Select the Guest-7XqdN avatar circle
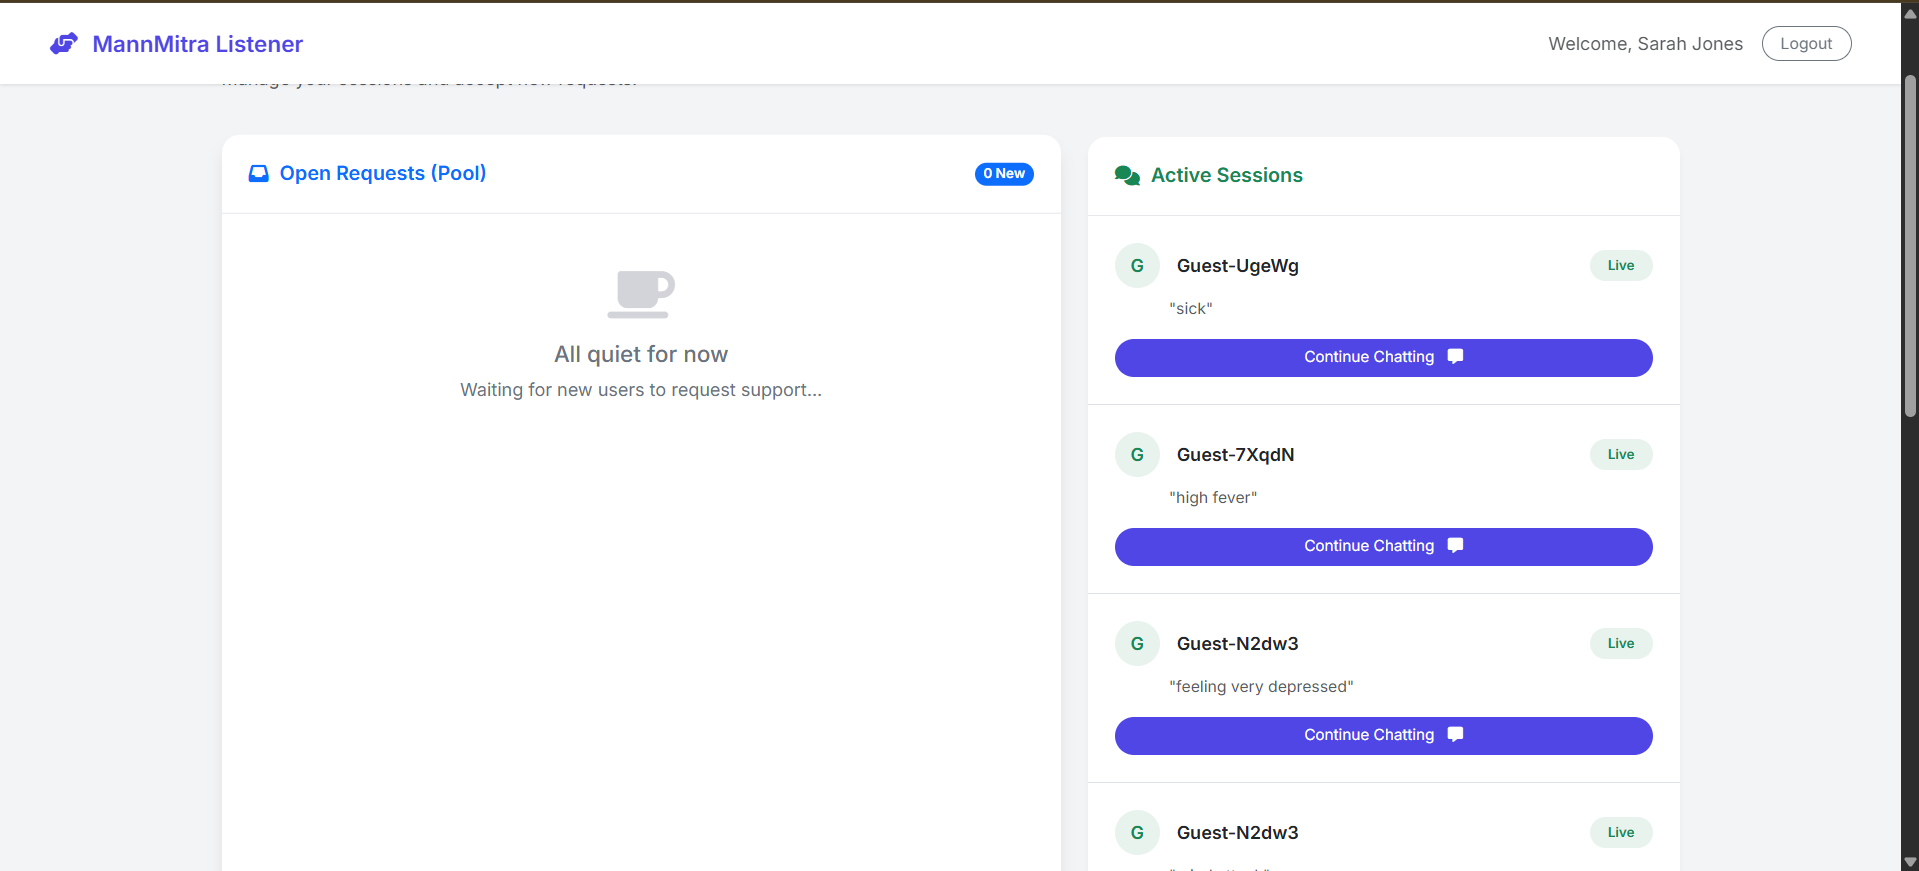Screen dimensions: 1919x871 point(1137,455)
